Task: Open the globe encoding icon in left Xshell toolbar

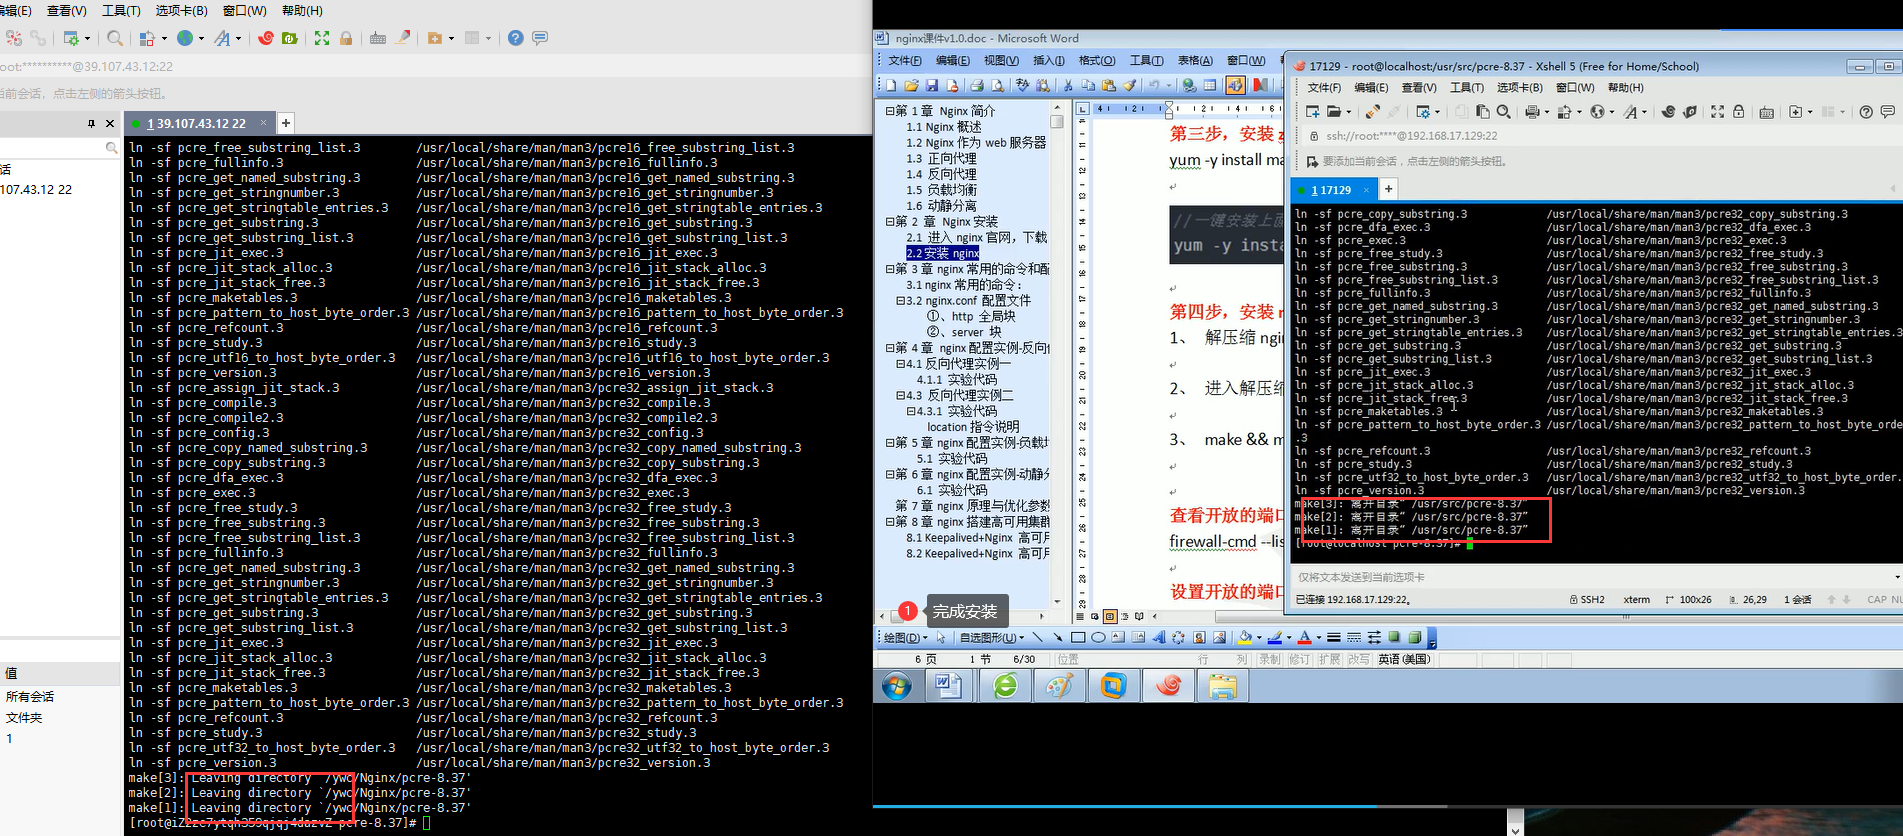Action: 185,38
